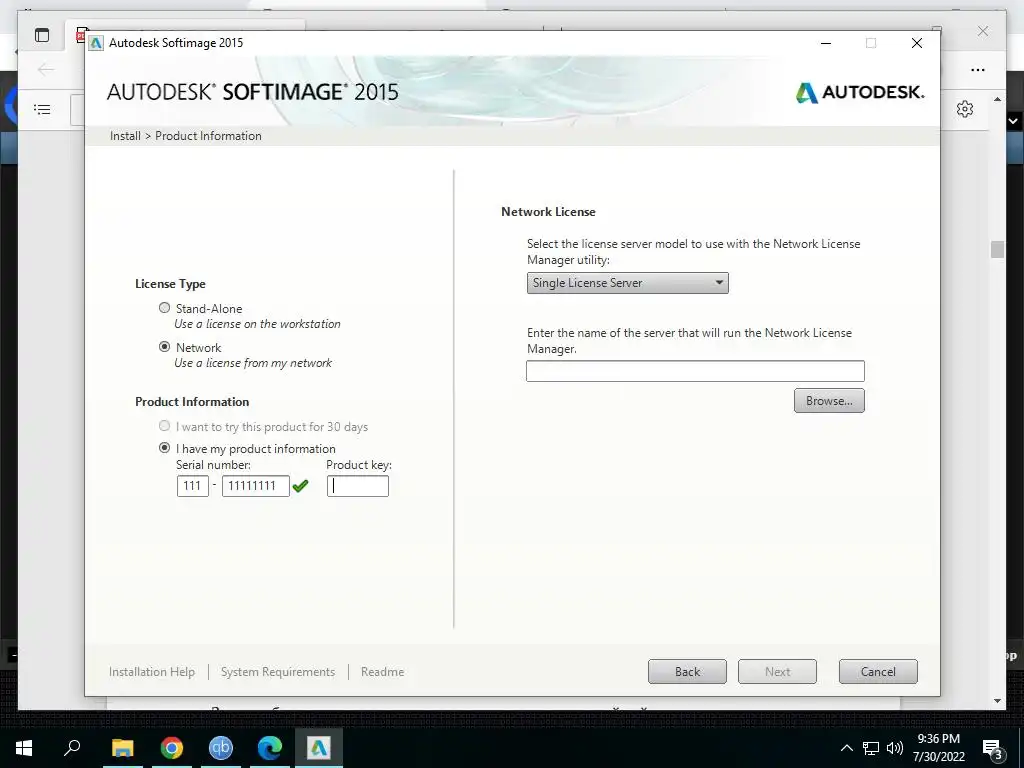Open the System Requirements link
This screenshot has height=768, width=1024.
click(x=278, y=671)
